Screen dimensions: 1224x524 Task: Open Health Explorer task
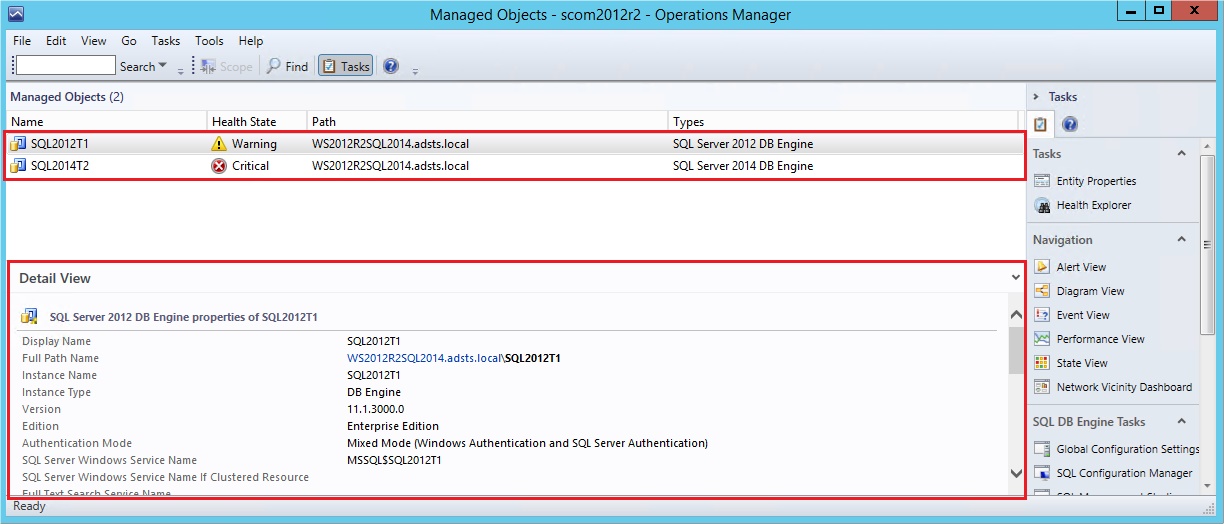pos(1094,205)
